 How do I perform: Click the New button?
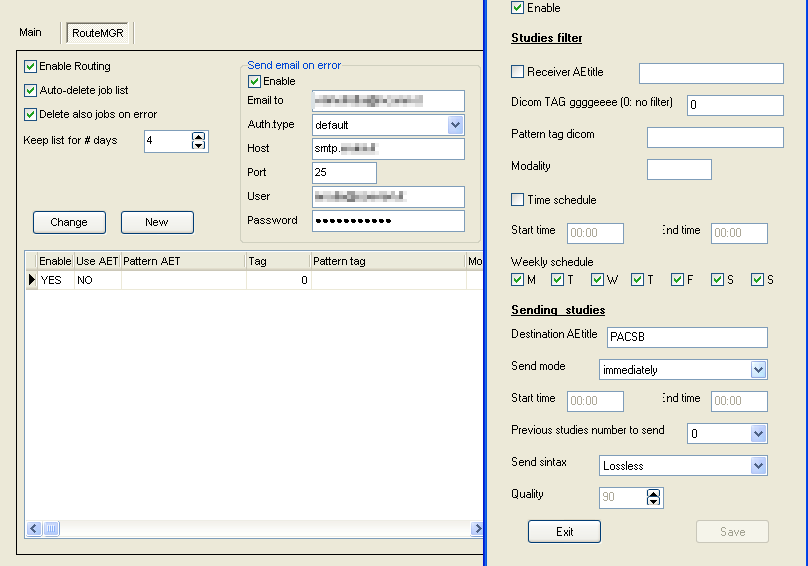157,222
